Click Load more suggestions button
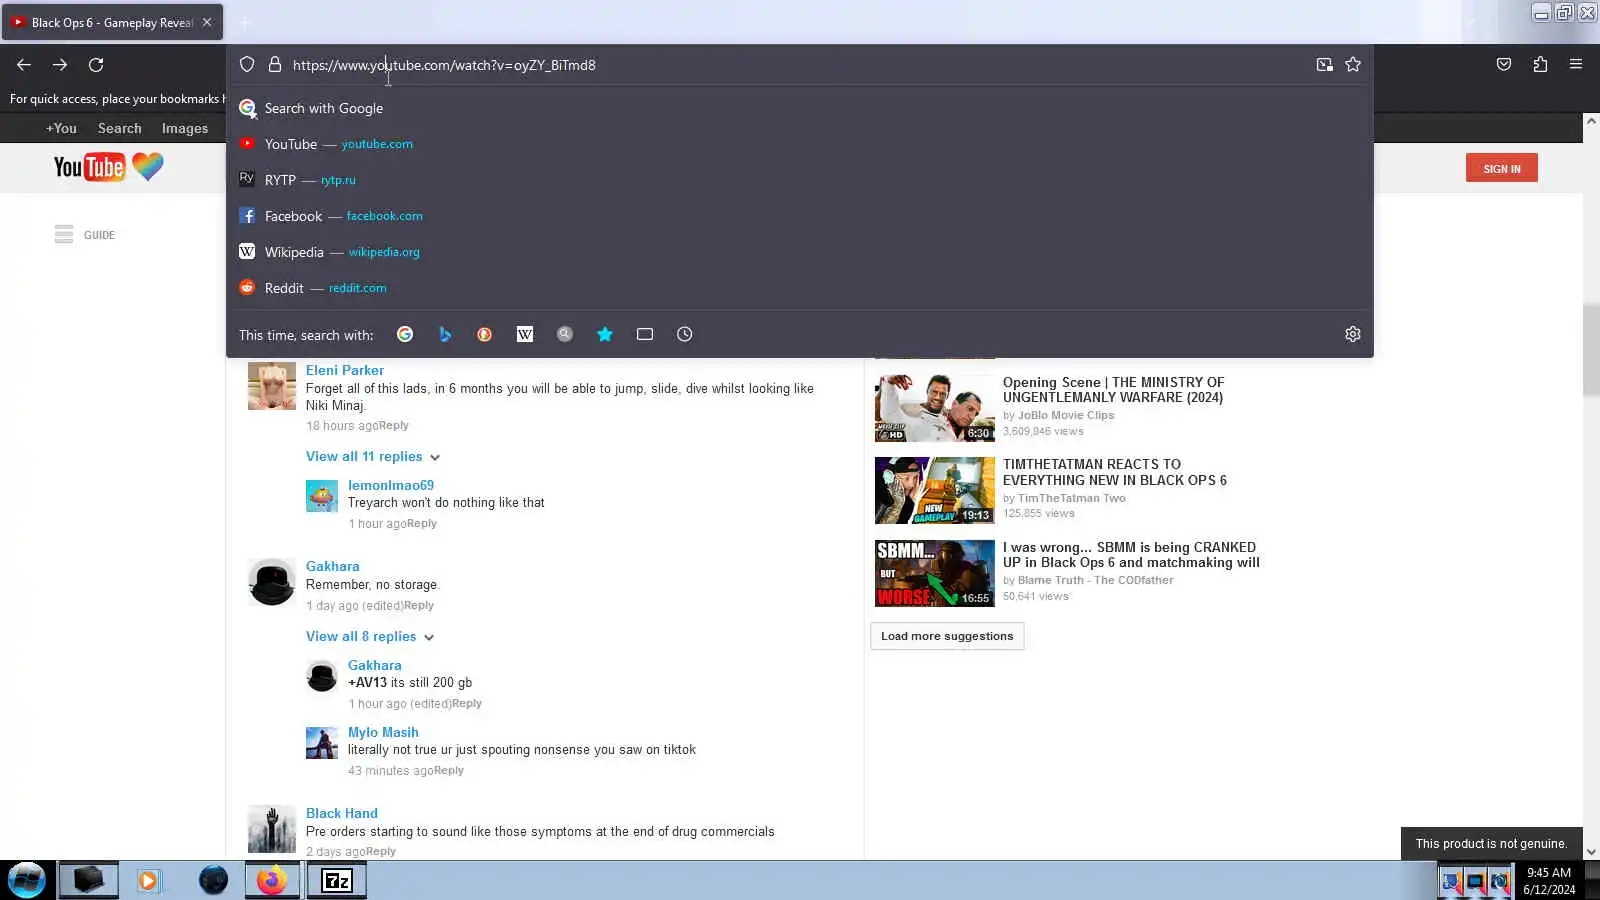 coord(947,636)
